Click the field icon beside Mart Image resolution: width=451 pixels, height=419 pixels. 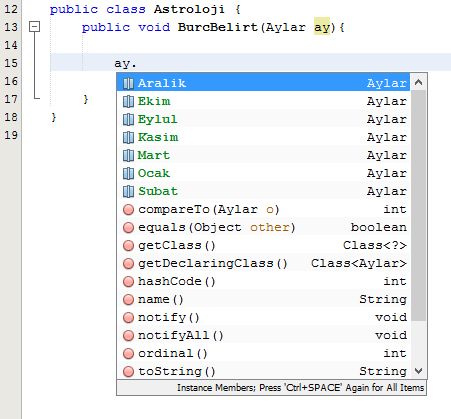pos(128,155)
